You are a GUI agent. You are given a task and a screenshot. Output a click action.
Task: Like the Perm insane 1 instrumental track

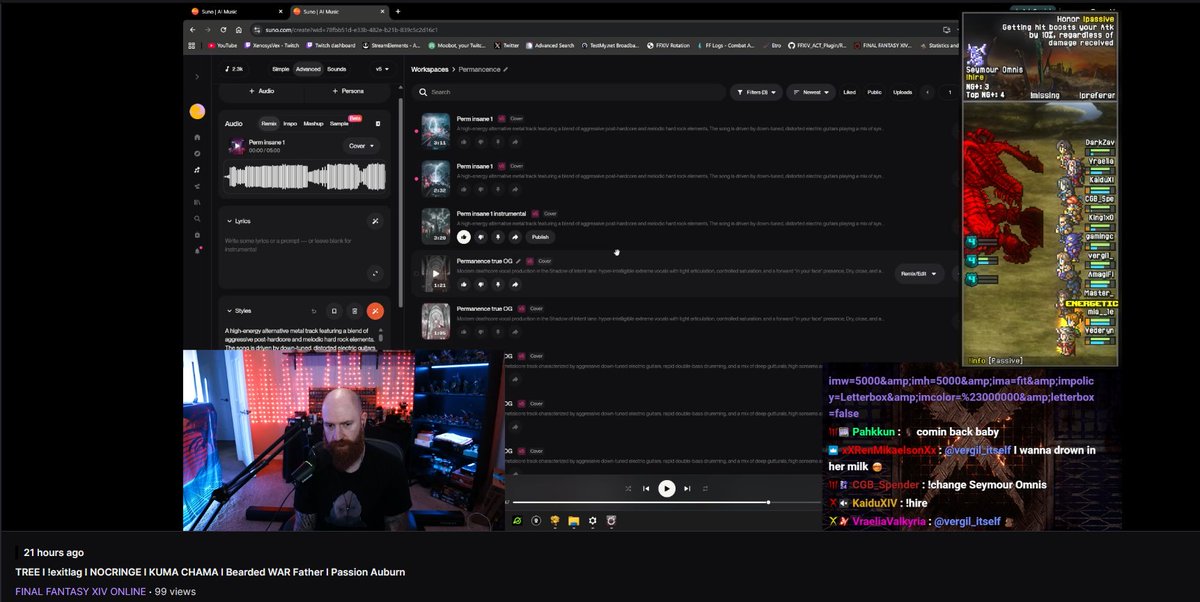click(464, 237)
